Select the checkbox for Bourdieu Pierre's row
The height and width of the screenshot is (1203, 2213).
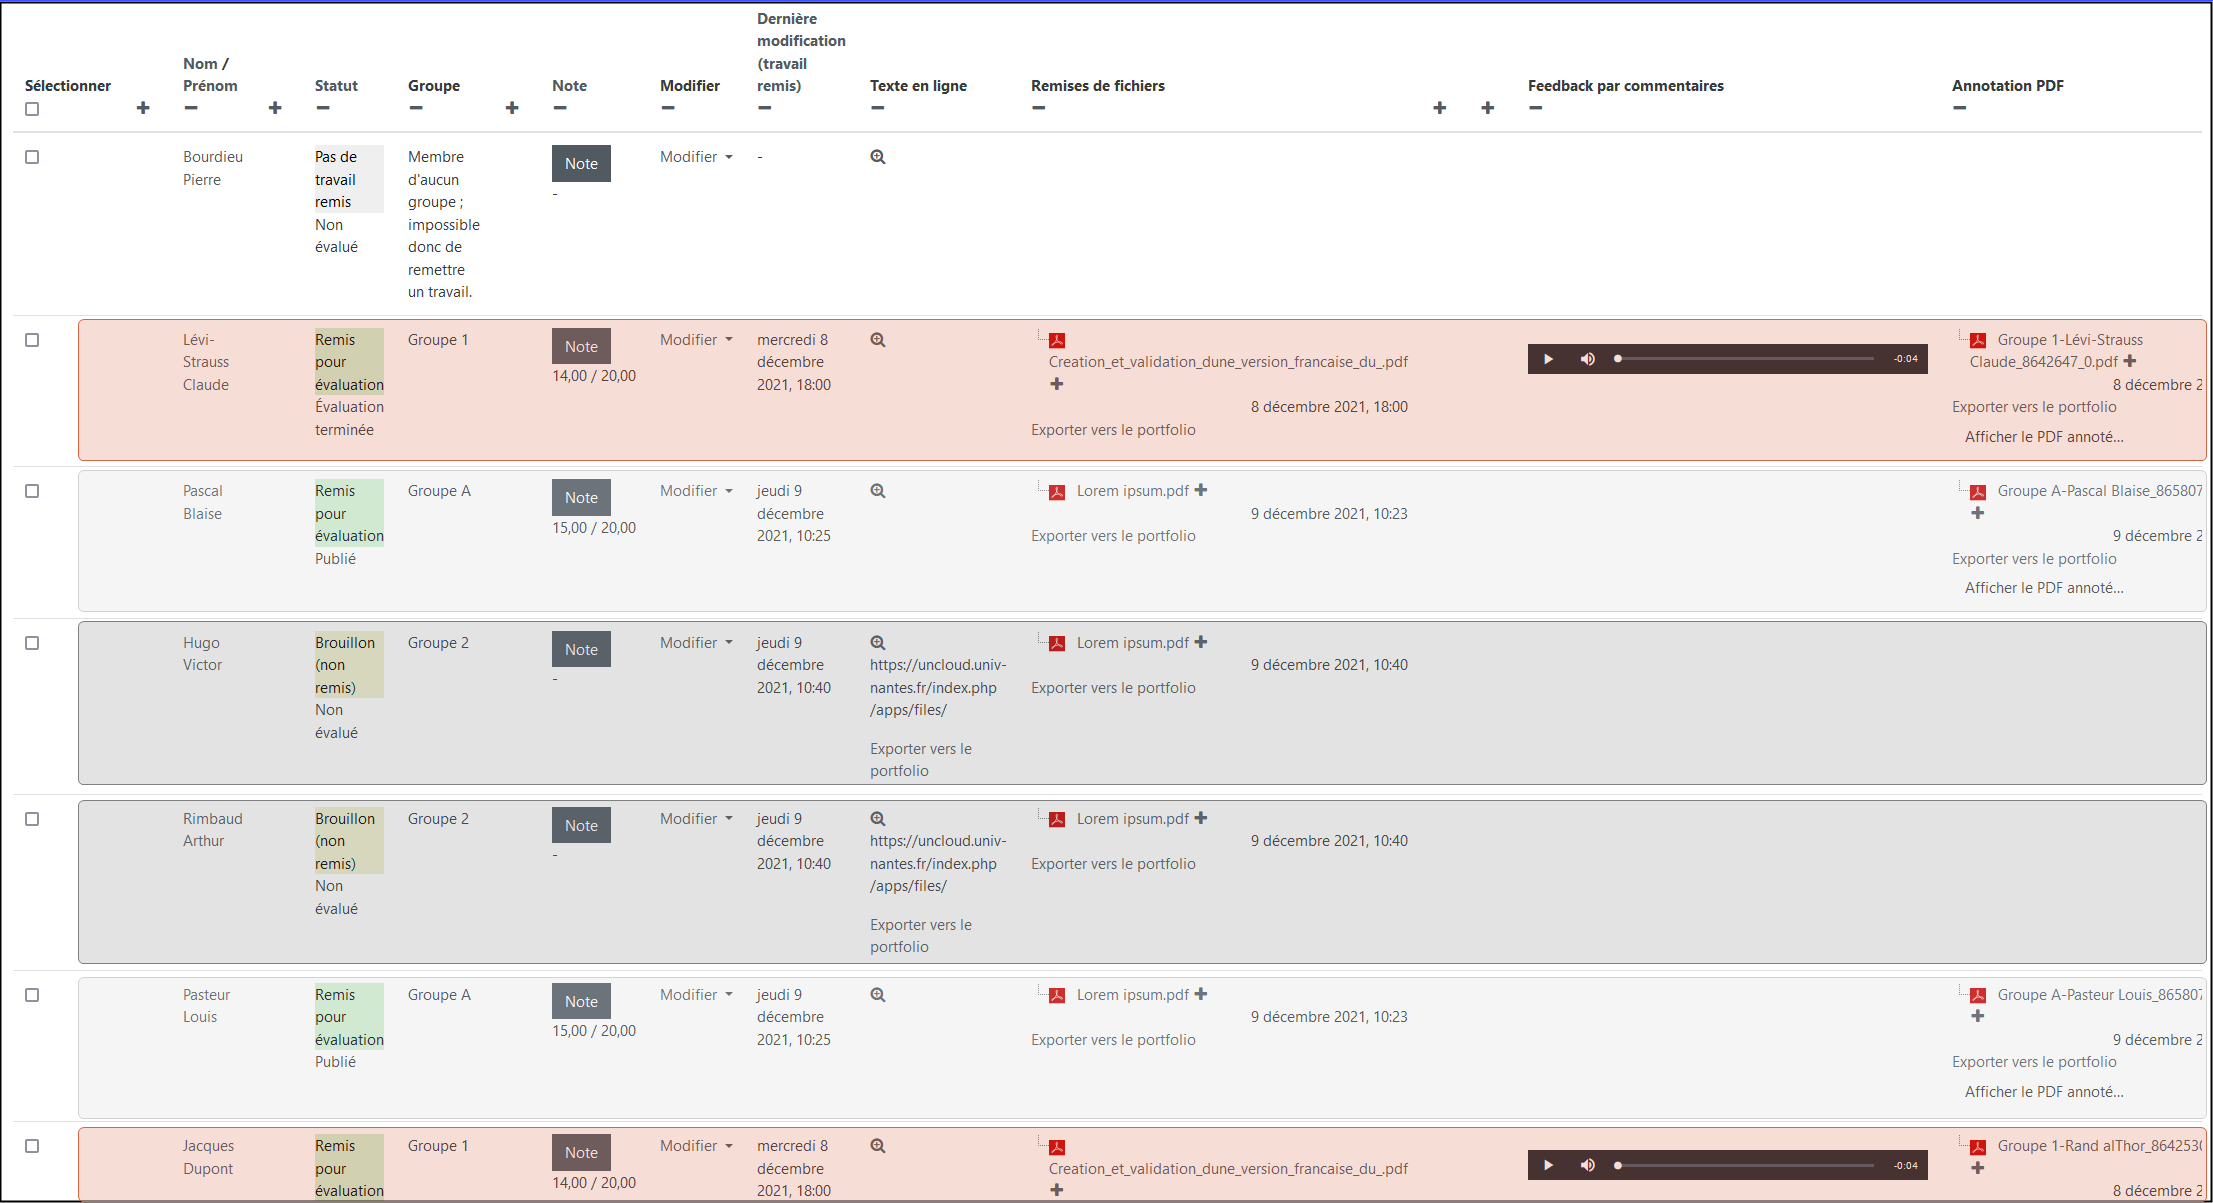(x=32, y=157)
